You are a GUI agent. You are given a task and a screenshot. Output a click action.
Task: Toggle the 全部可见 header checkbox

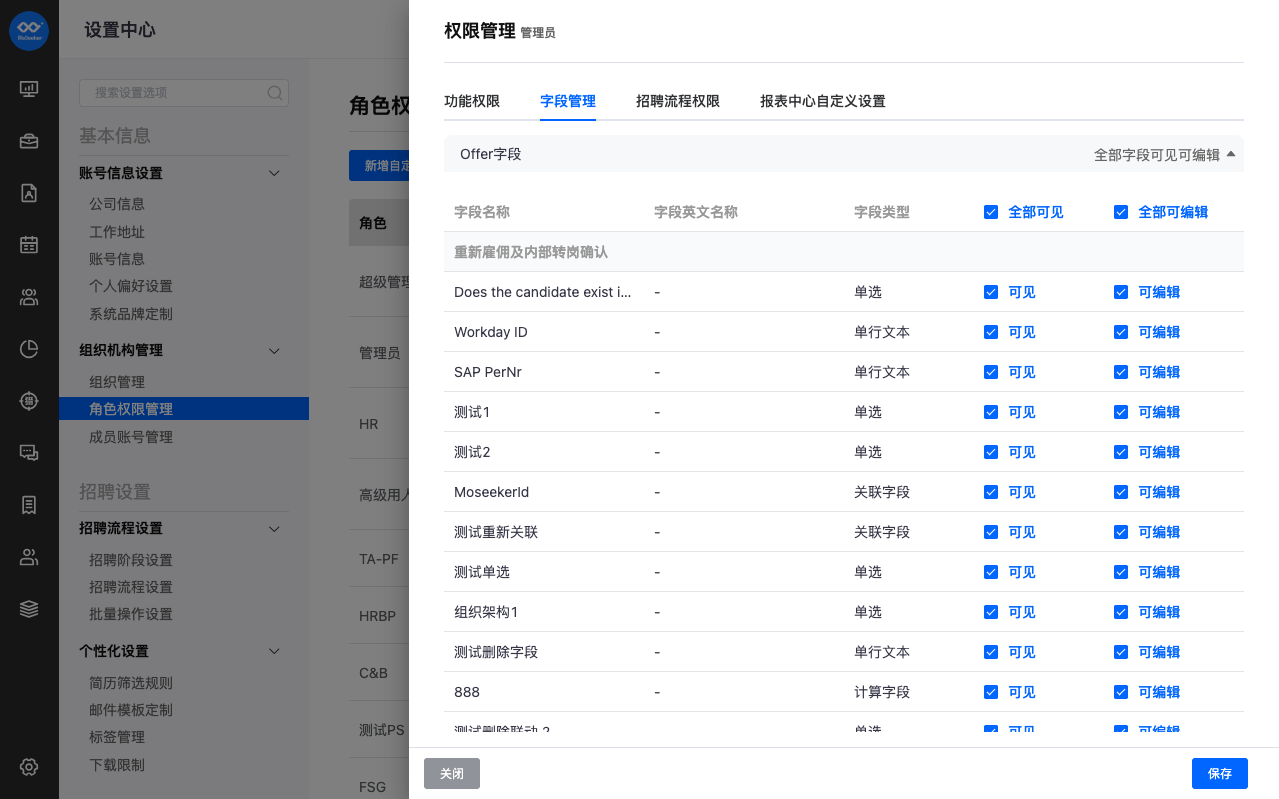[x=991, y=212]
